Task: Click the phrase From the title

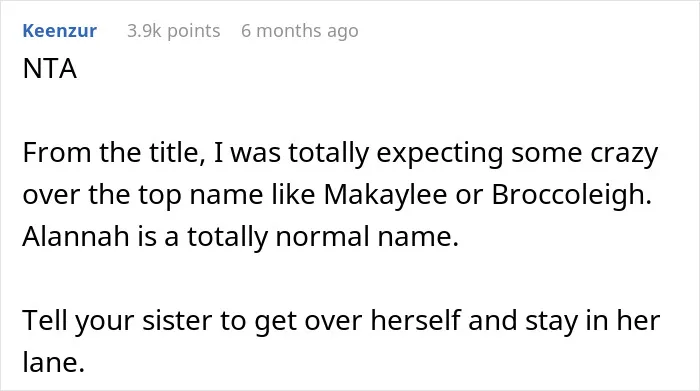Action: pos(114,153)
